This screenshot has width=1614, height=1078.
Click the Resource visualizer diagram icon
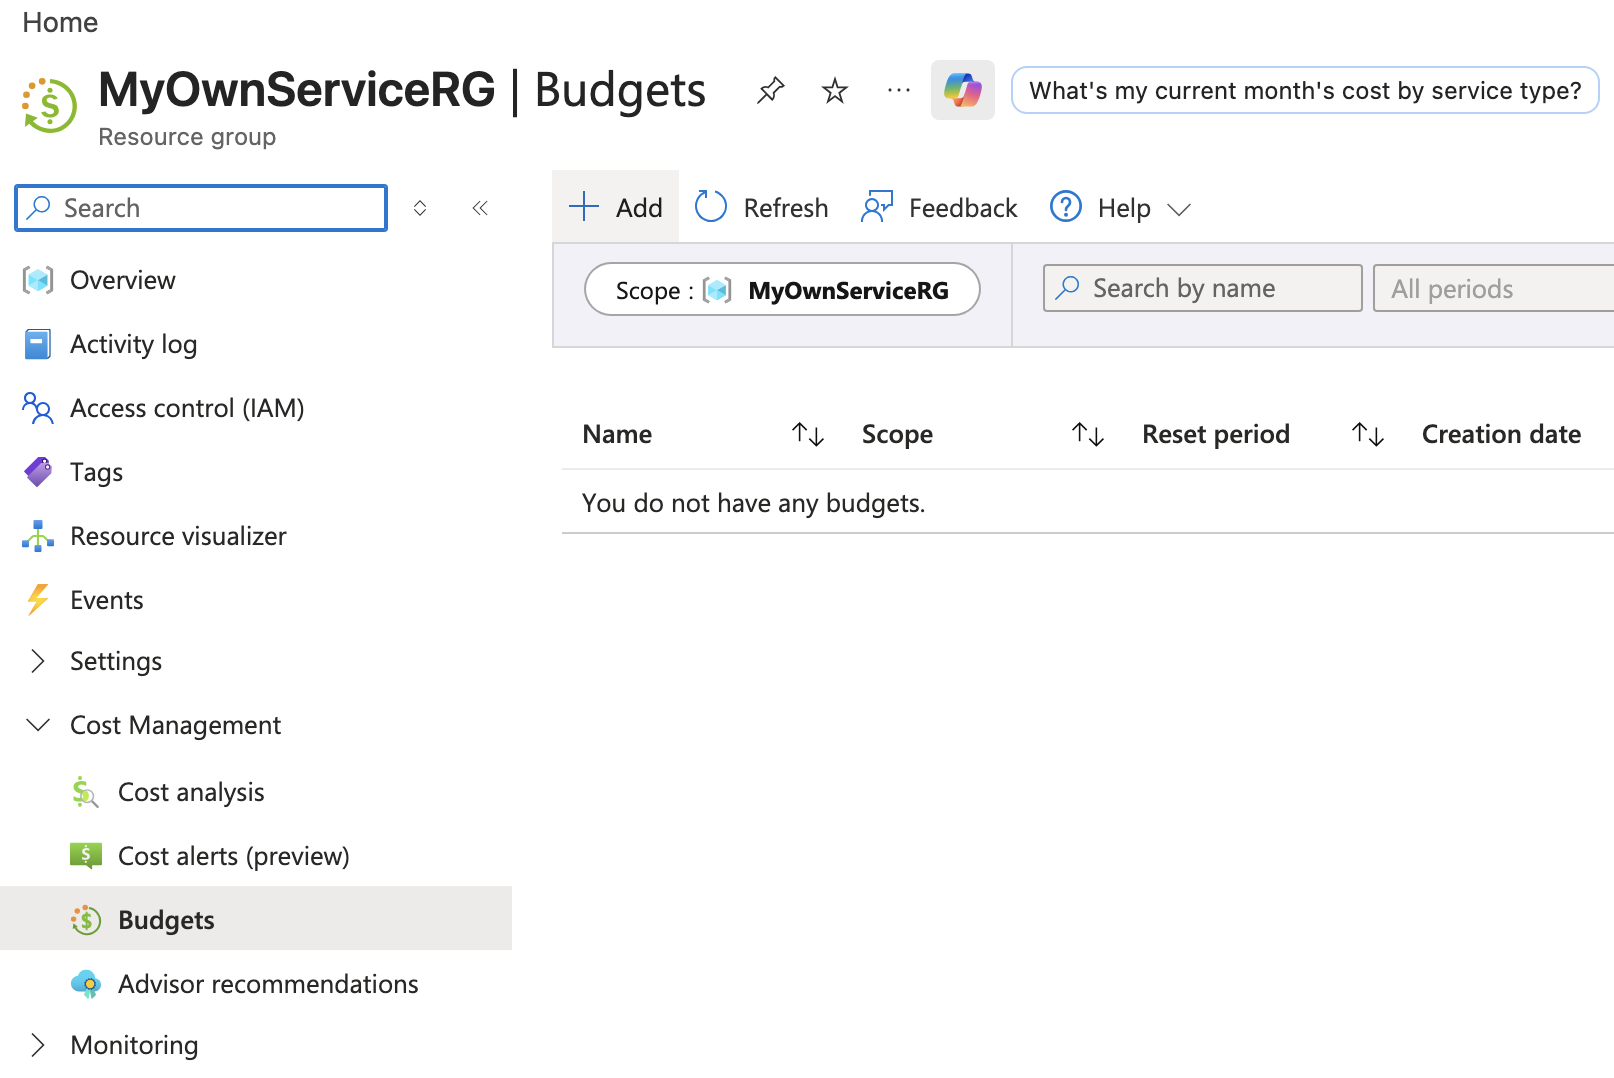[38, 536]
